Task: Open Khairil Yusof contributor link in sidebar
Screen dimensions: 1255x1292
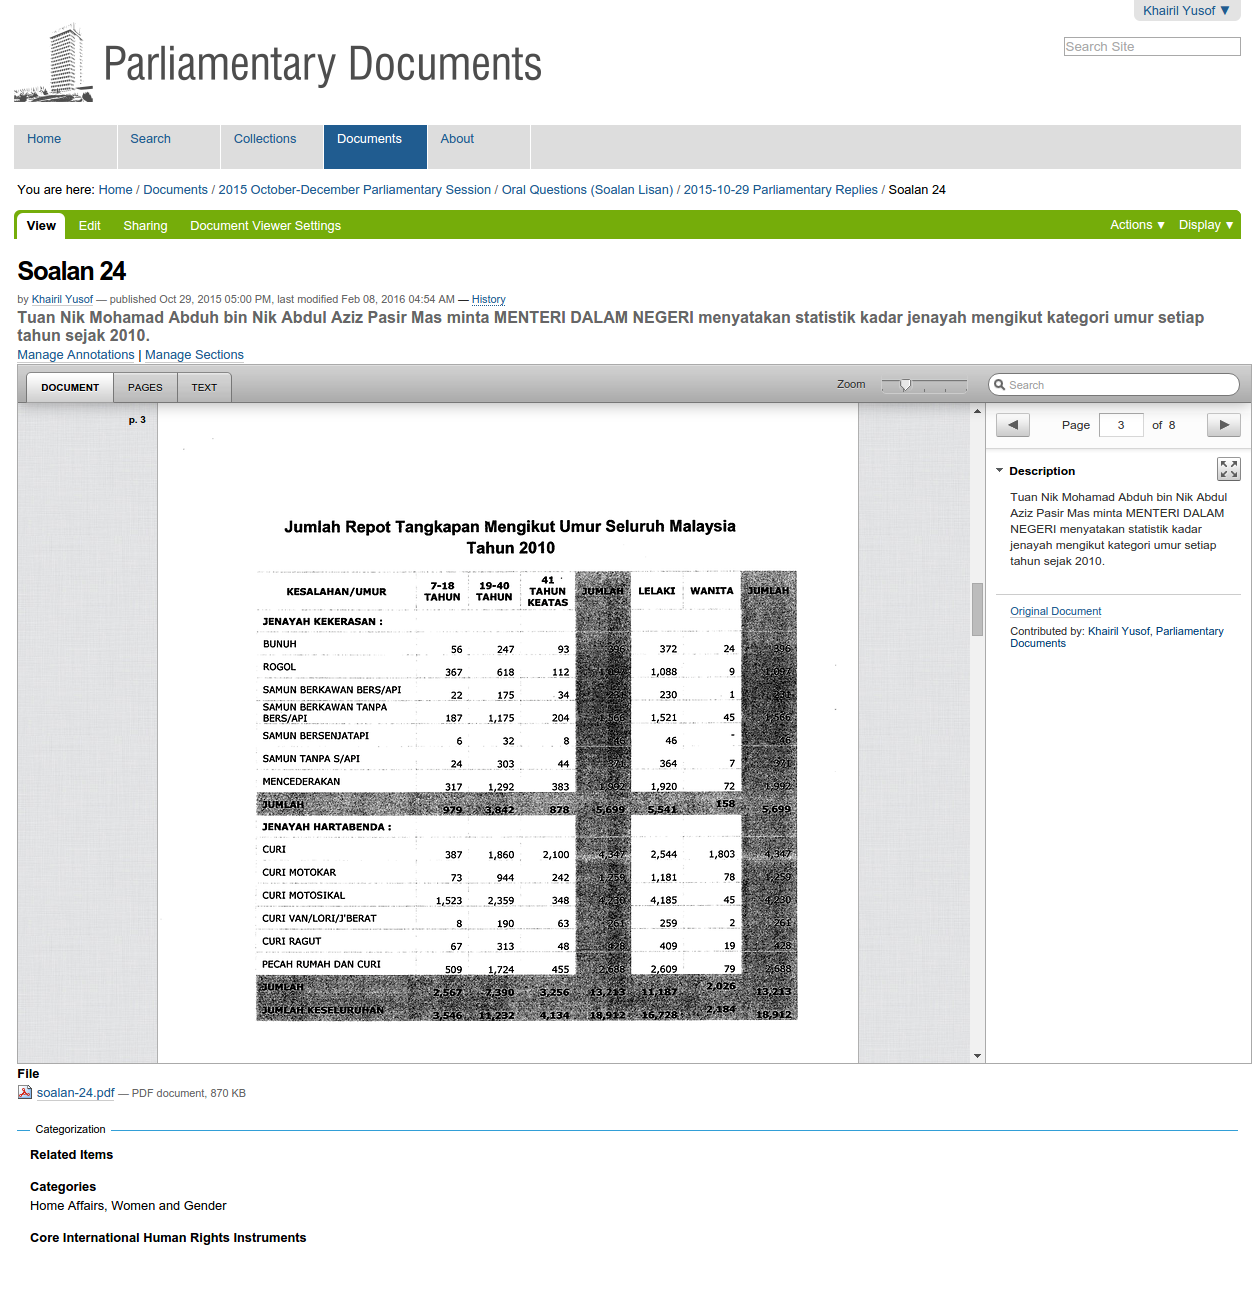Action: (1119, 631)
